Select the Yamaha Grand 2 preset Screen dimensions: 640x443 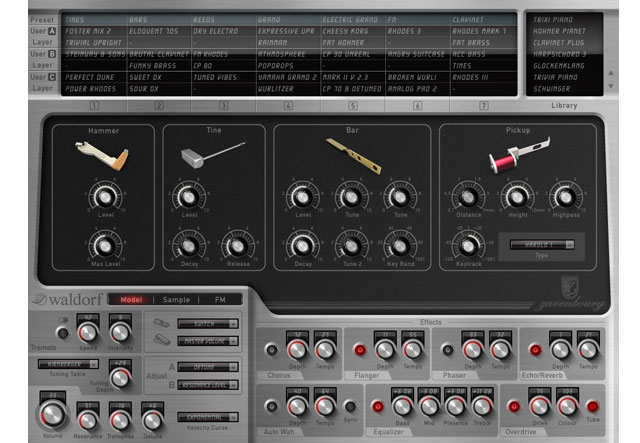[288, 77]
